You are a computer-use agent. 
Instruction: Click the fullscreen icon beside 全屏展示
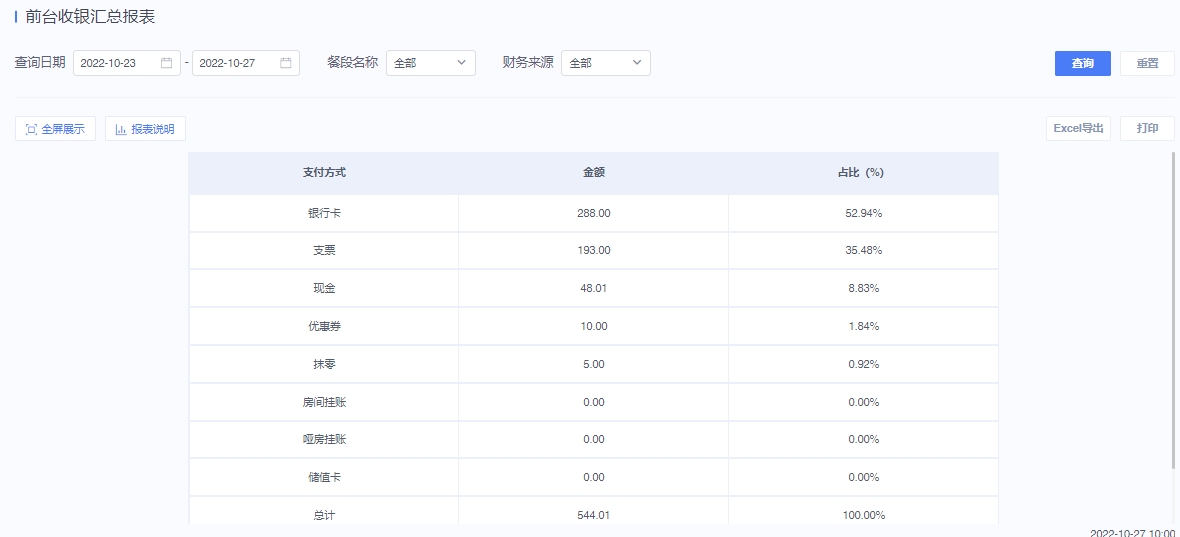pos(31,129)
